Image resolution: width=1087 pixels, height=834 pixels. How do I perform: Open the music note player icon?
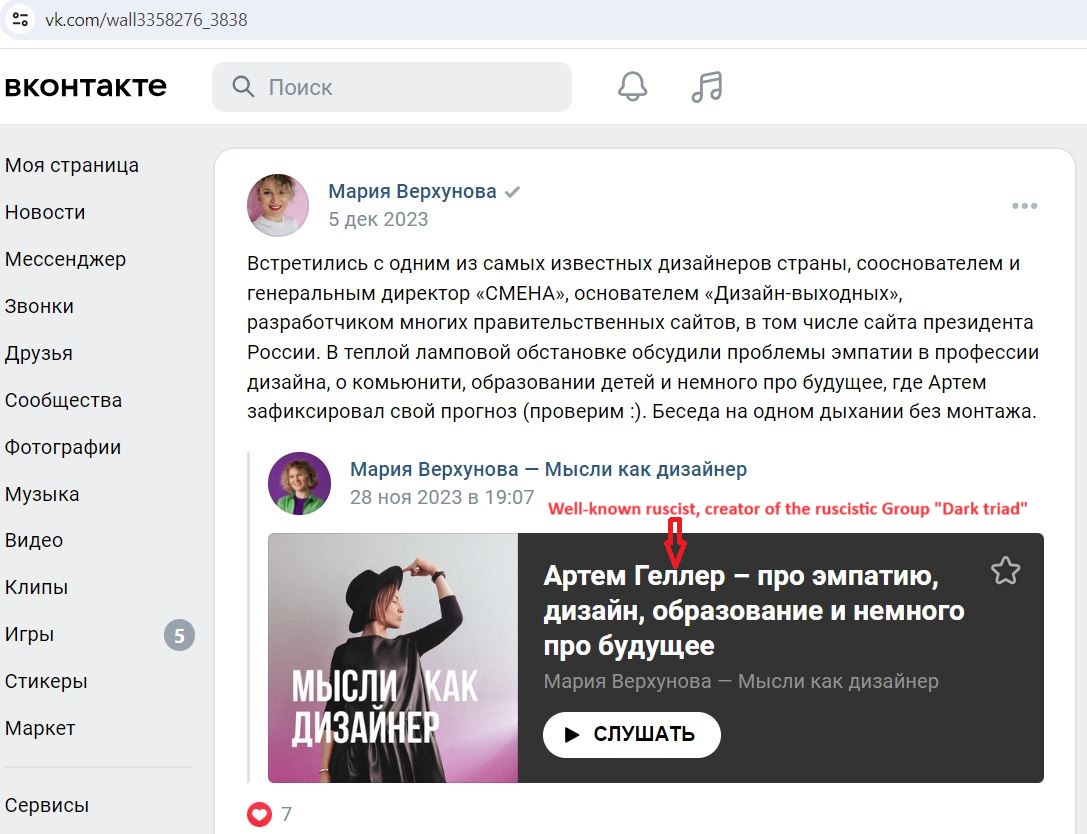pyautogui.click(x=707, y=87)
